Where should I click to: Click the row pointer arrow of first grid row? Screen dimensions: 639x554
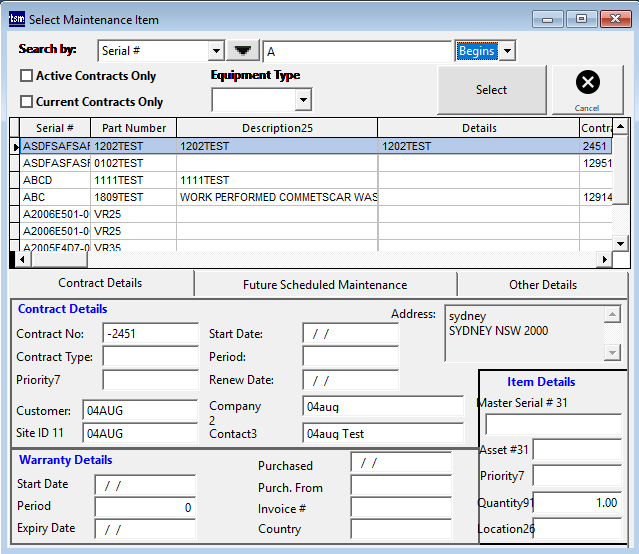(x=15, y=146)
